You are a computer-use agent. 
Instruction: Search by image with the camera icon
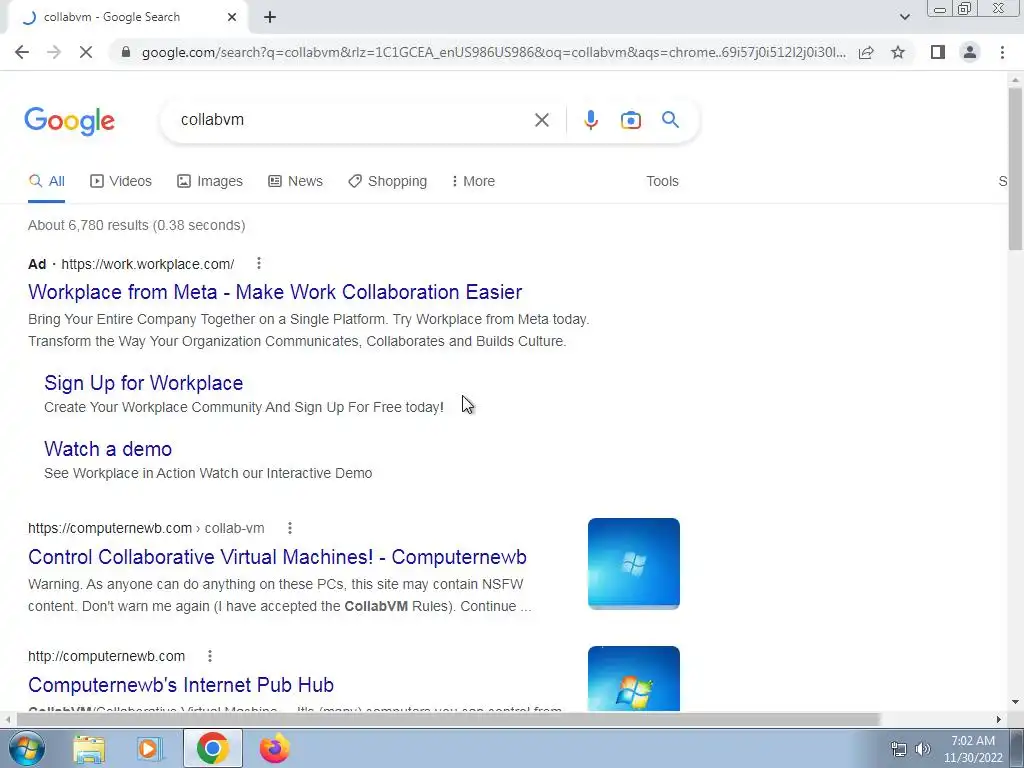point(630,120)
